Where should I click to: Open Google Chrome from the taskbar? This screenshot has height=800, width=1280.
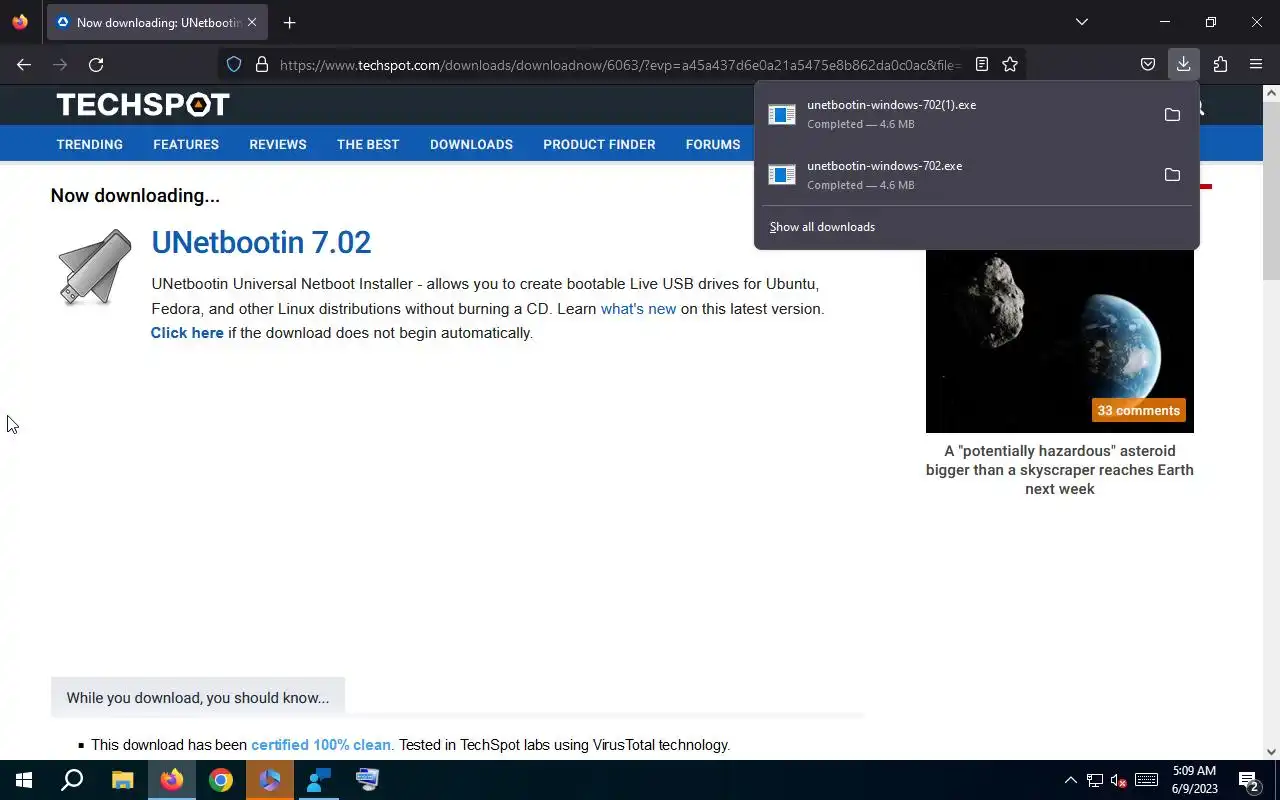pyautogui.click(x=221, y=780)
